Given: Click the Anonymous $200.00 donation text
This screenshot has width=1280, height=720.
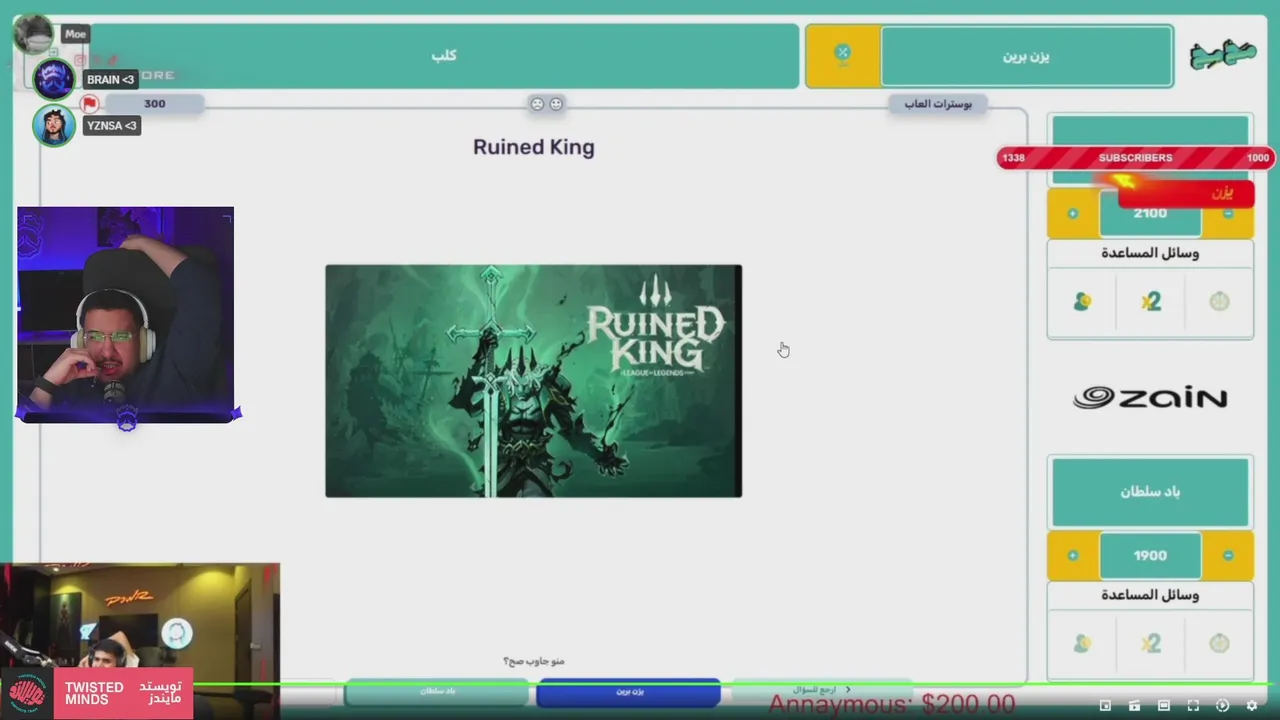Looking at the screenshot, I should pos(892,704).
